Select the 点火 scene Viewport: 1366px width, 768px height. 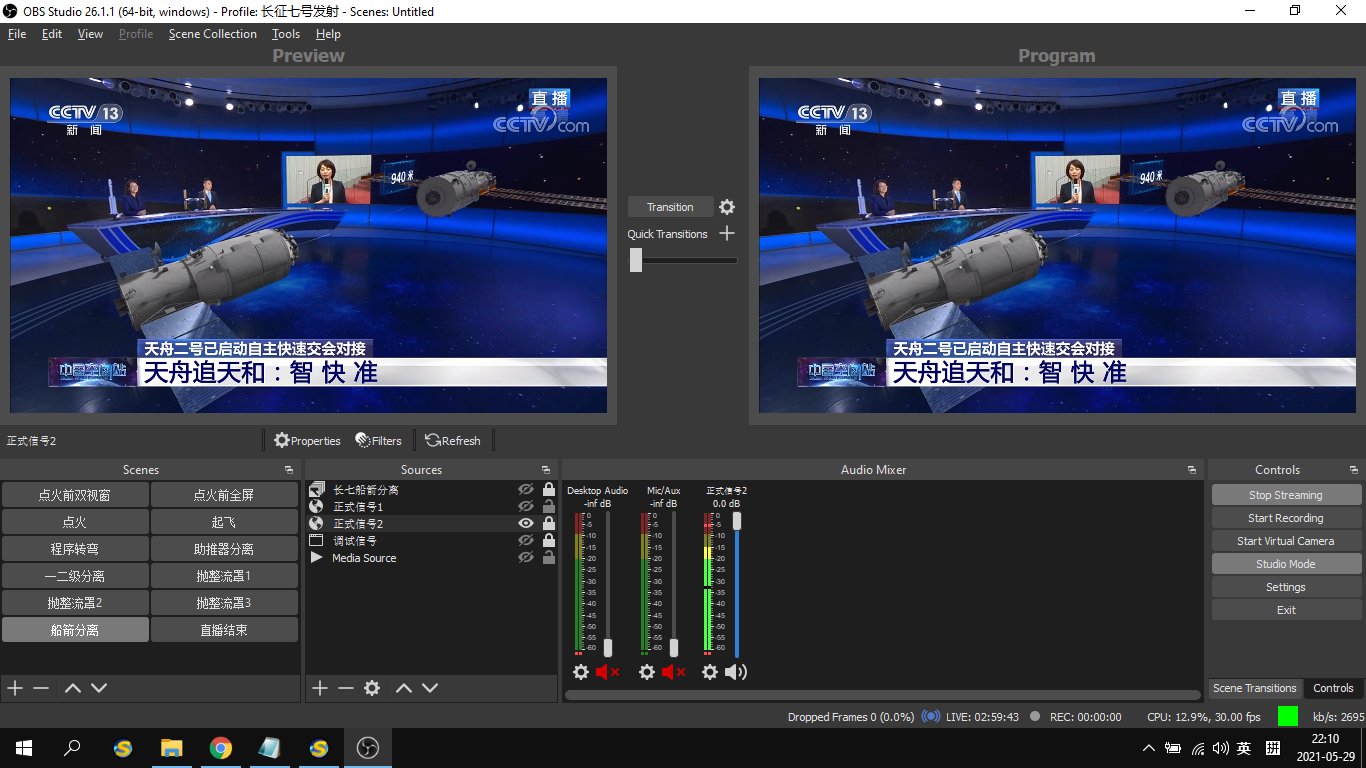click(x=75, y=522)
